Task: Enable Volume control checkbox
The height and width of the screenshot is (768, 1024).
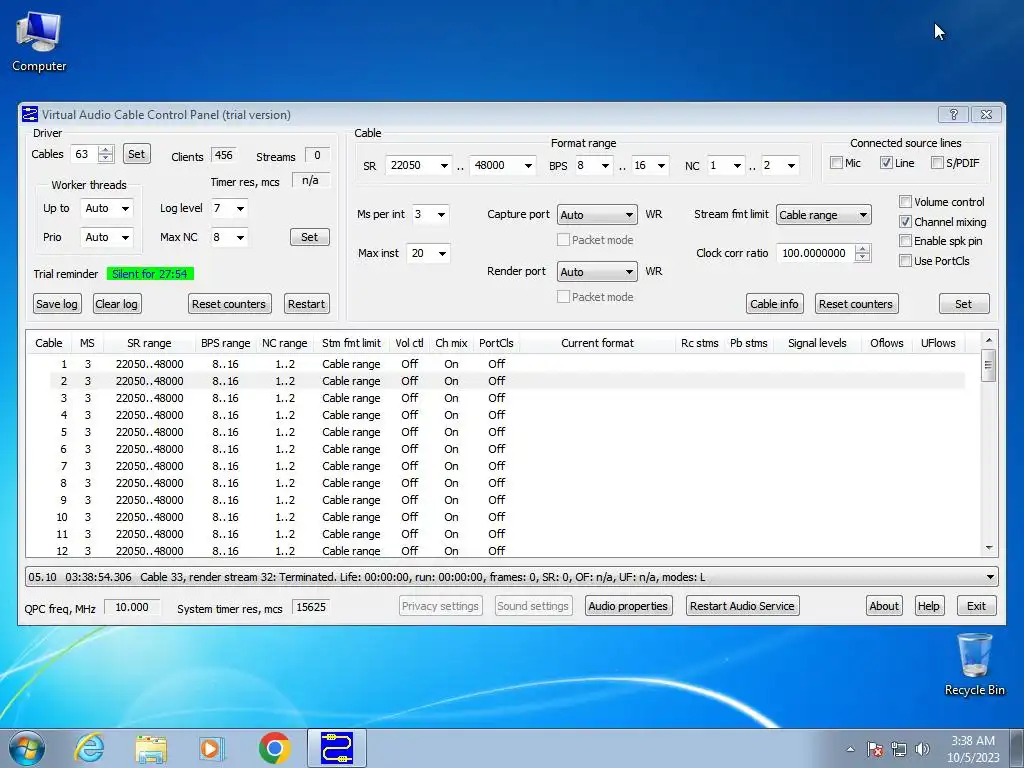Action: pos(905,202)
